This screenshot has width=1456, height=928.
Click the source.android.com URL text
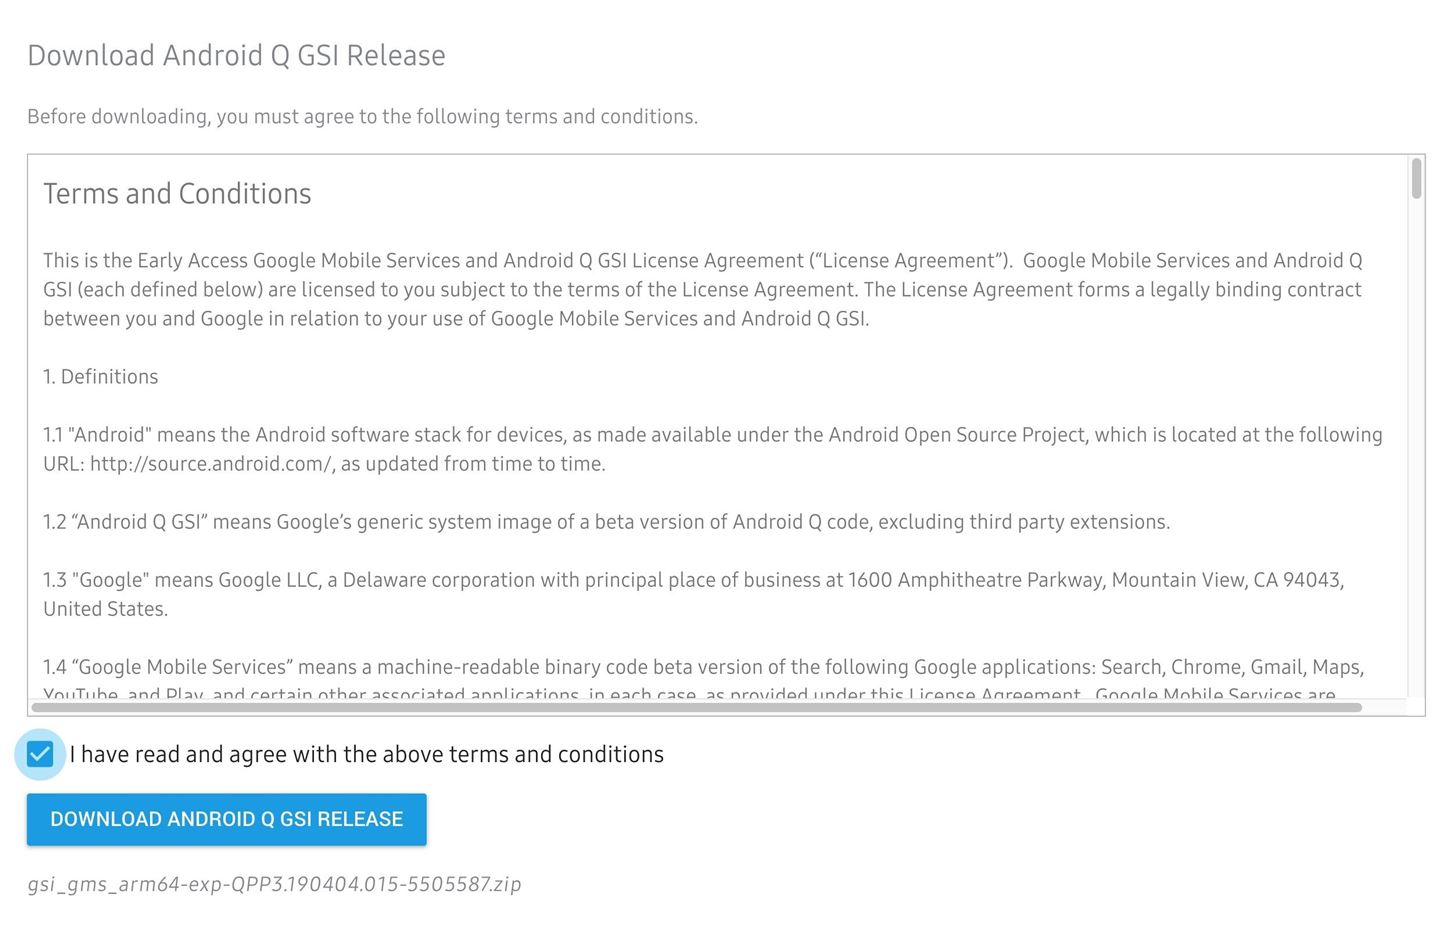211,464
